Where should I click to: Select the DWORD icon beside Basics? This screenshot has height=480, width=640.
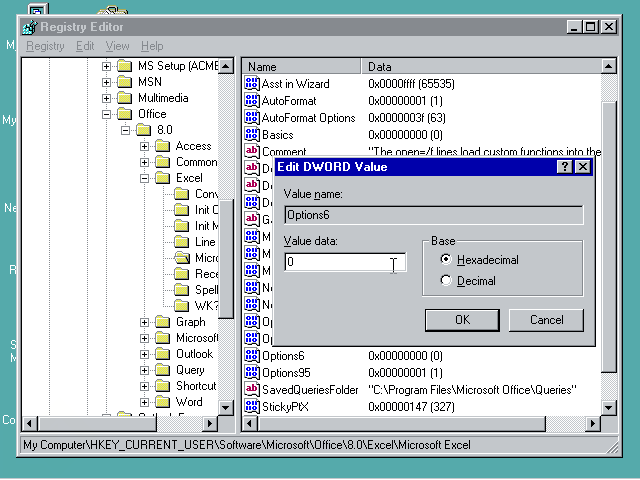pyautogui.click(x=252, y=134)
